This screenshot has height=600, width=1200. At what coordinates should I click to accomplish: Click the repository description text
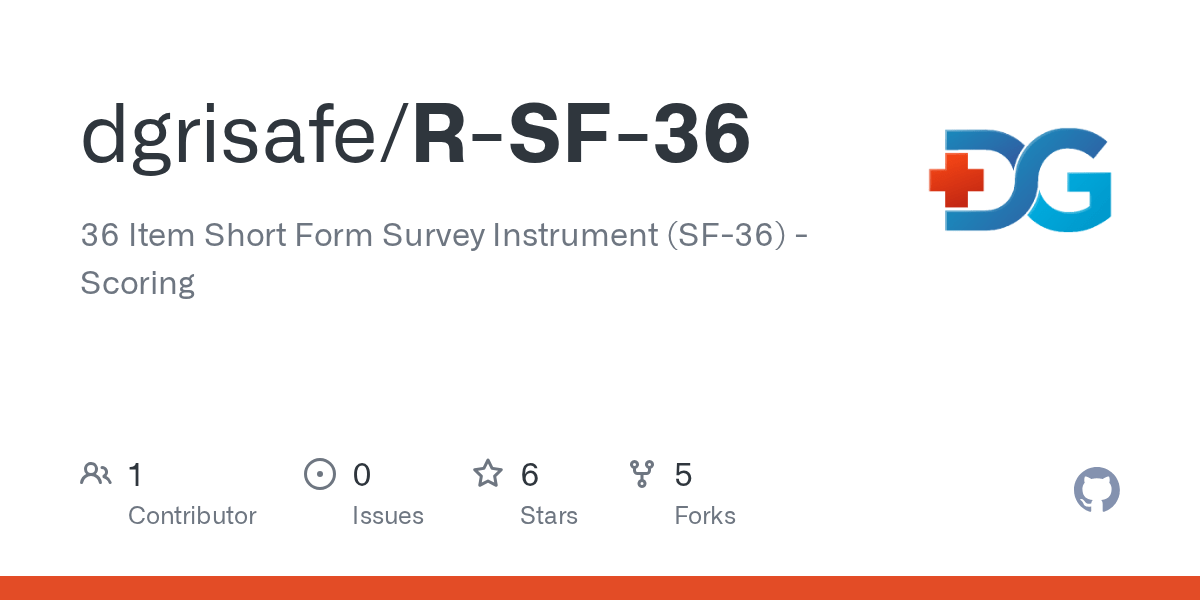[x=445, y=259]
